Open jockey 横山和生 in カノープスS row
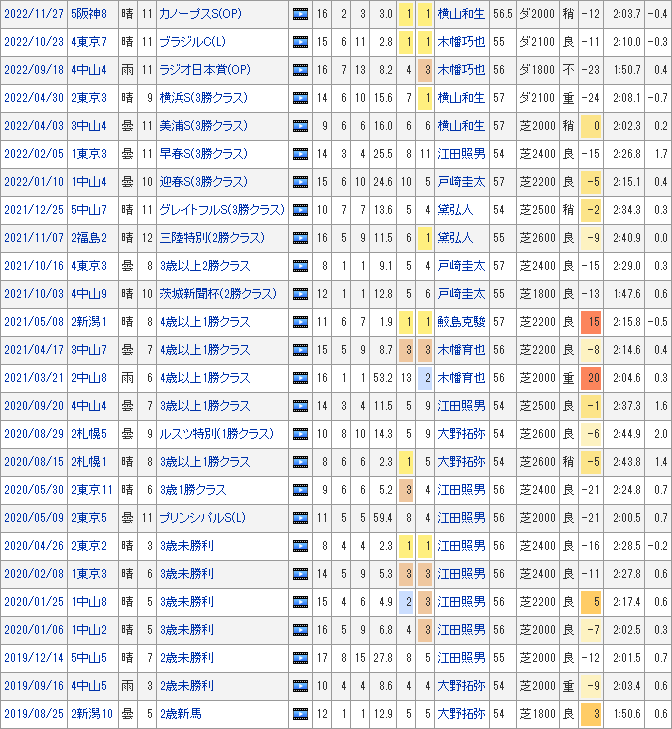The image size is (672, 729). tap(461, 14)
